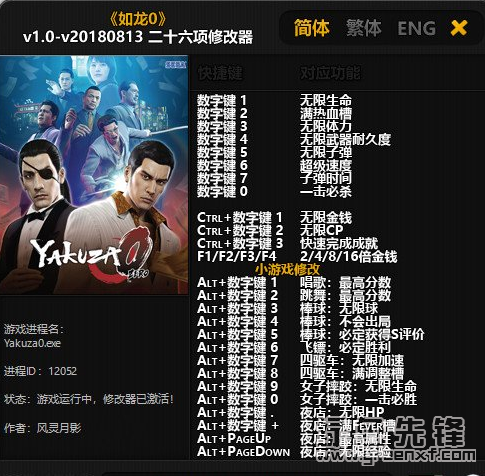Enable 一击必杀 cheat
The image size is (485, 476).
326,191
